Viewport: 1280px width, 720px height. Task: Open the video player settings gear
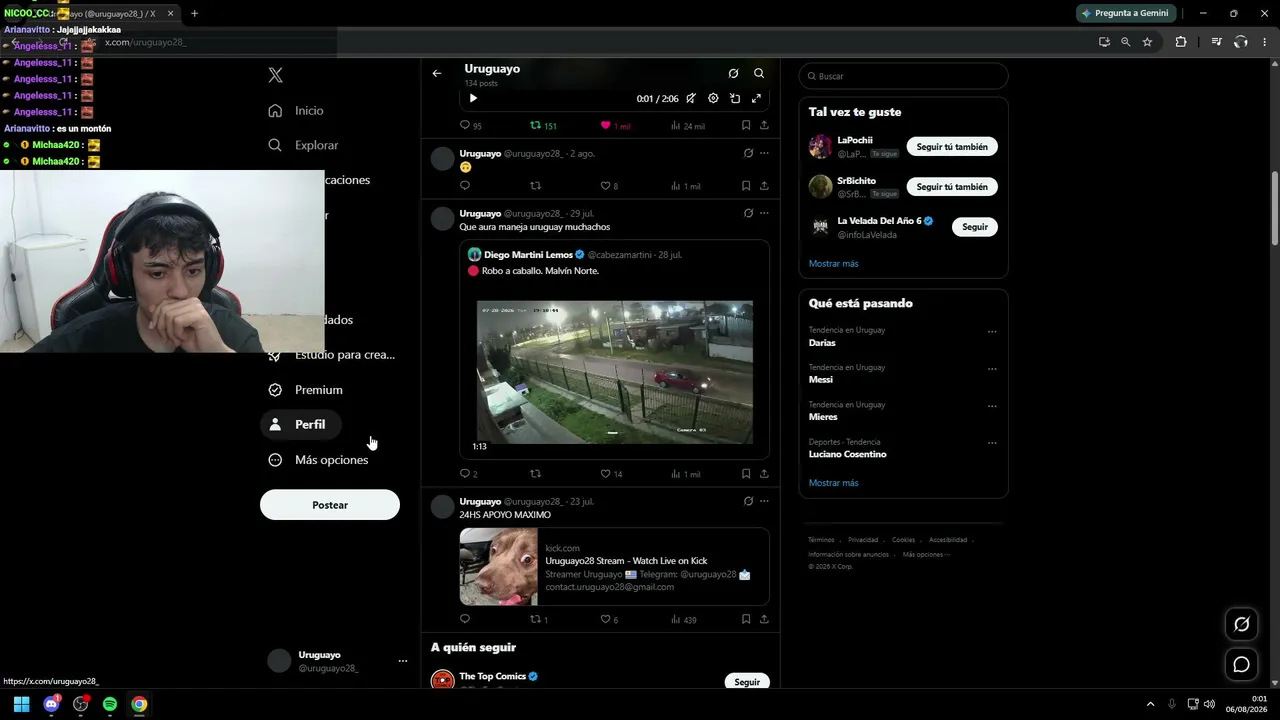click(x=713, y=98)
